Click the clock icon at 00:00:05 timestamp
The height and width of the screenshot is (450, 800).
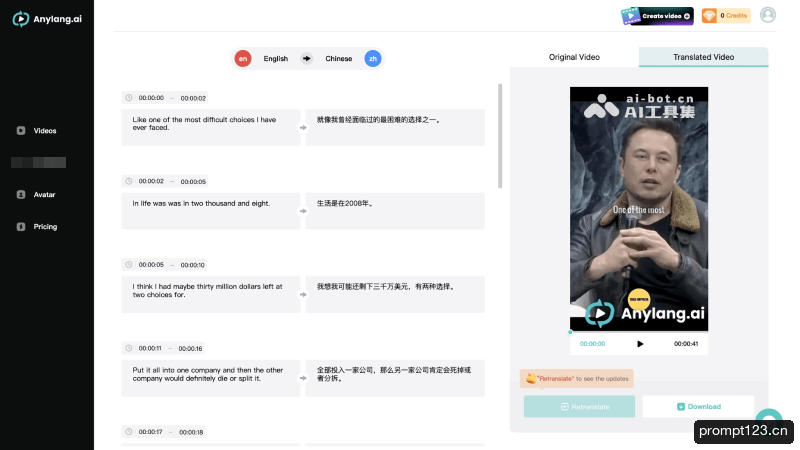pos(129,265)
